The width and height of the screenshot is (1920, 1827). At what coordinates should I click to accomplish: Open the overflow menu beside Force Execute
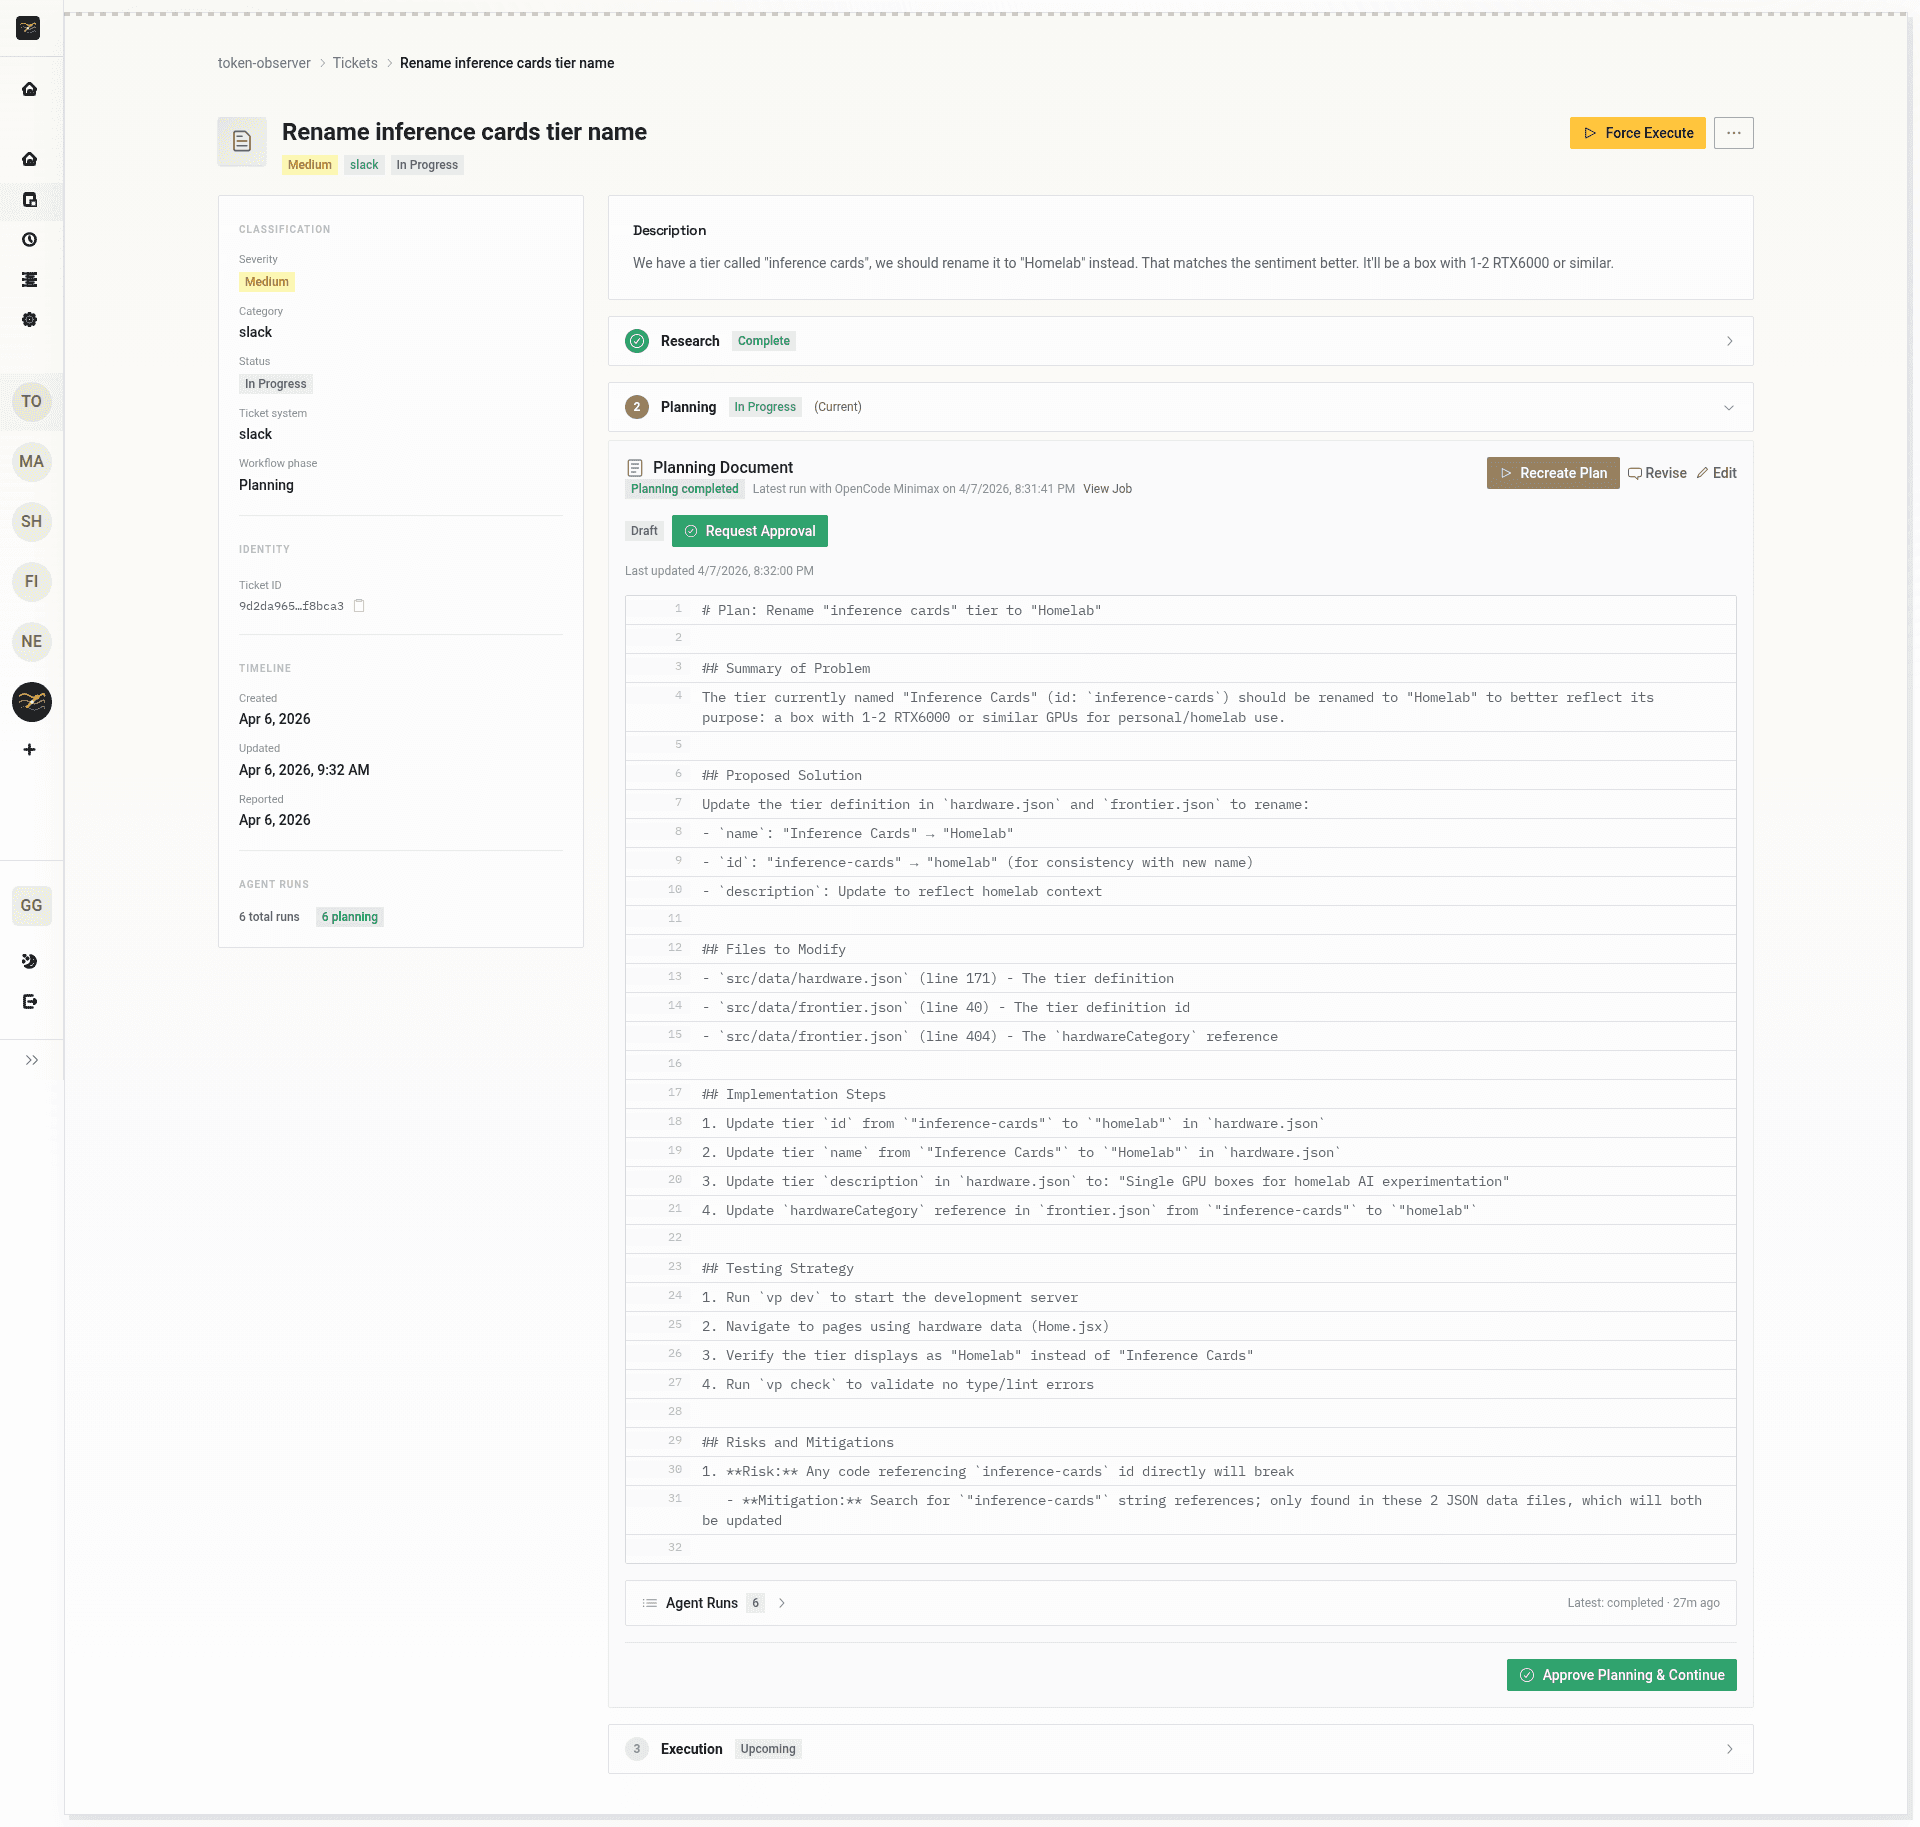1734,132
